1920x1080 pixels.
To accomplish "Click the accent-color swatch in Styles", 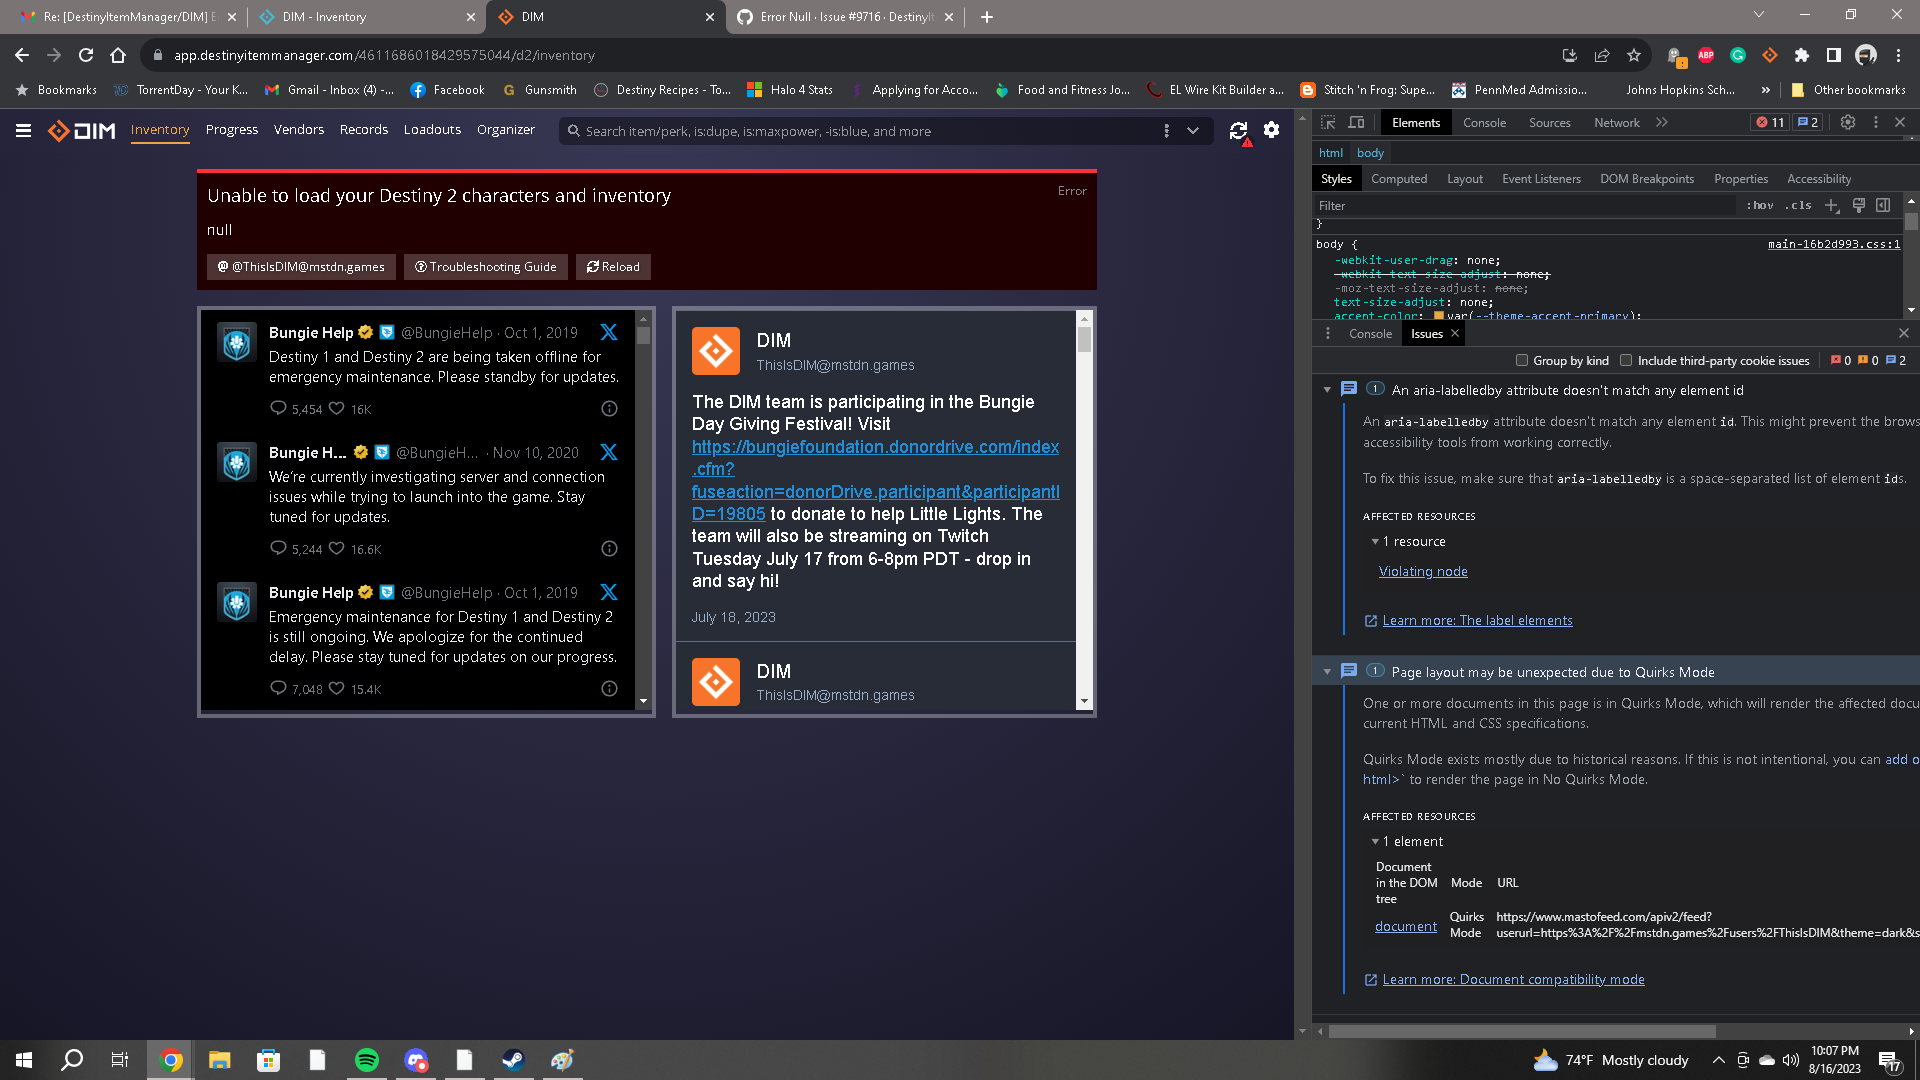I will point(1437,315).
